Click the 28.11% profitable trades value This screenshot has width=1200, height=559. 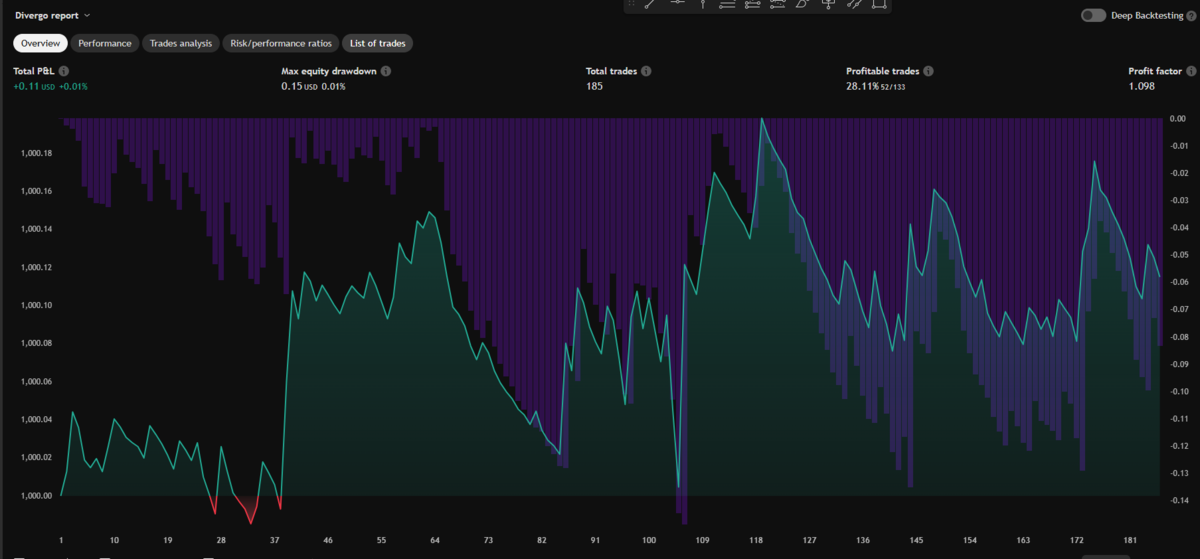click(x=863, y=87)
